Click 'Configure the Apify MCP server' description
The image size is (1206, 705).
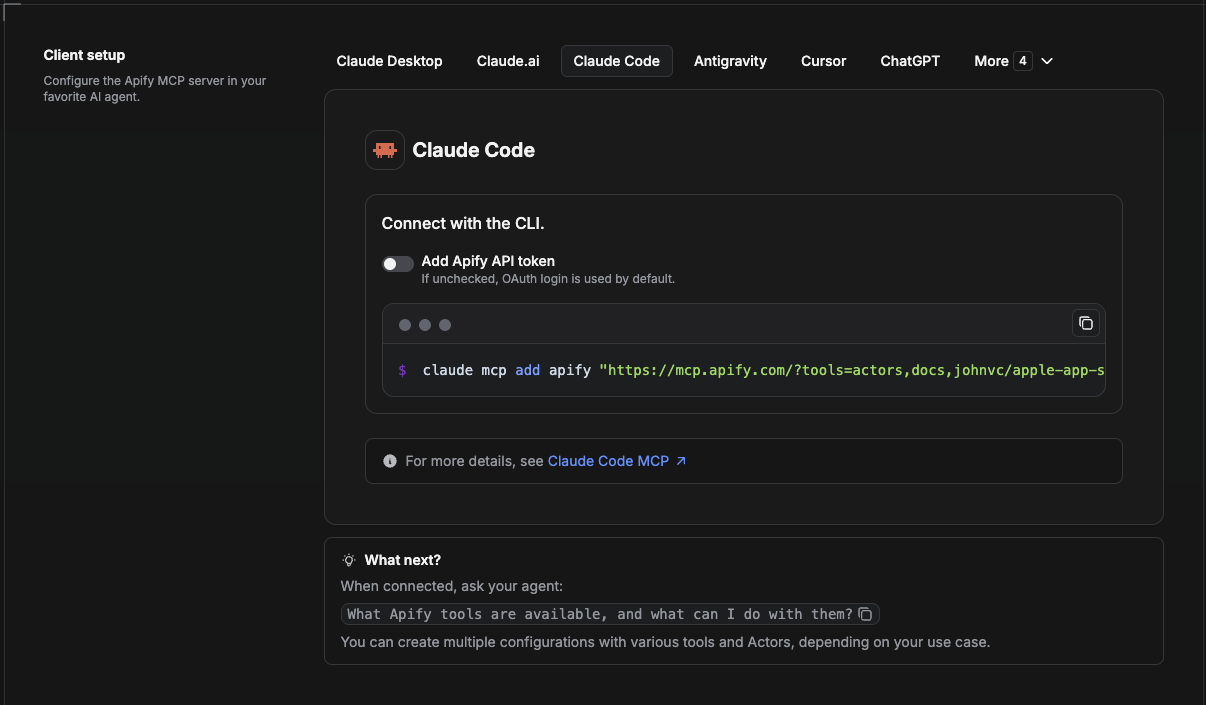[155, 89]
